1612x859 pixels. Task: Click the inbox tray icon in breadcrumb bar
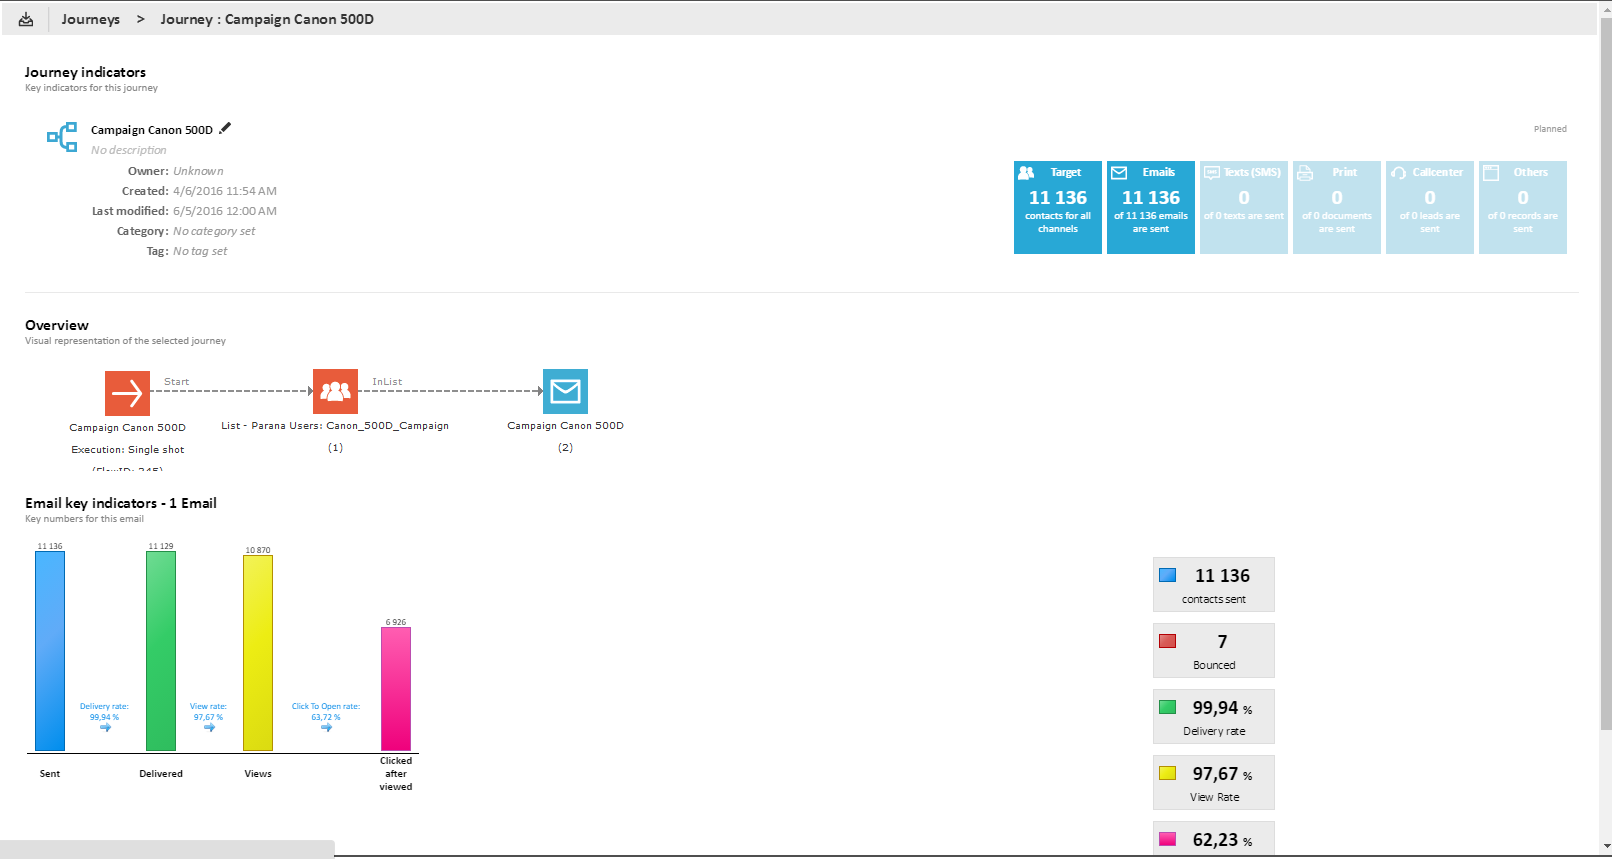pyautogui.click(x=26, y=19)
